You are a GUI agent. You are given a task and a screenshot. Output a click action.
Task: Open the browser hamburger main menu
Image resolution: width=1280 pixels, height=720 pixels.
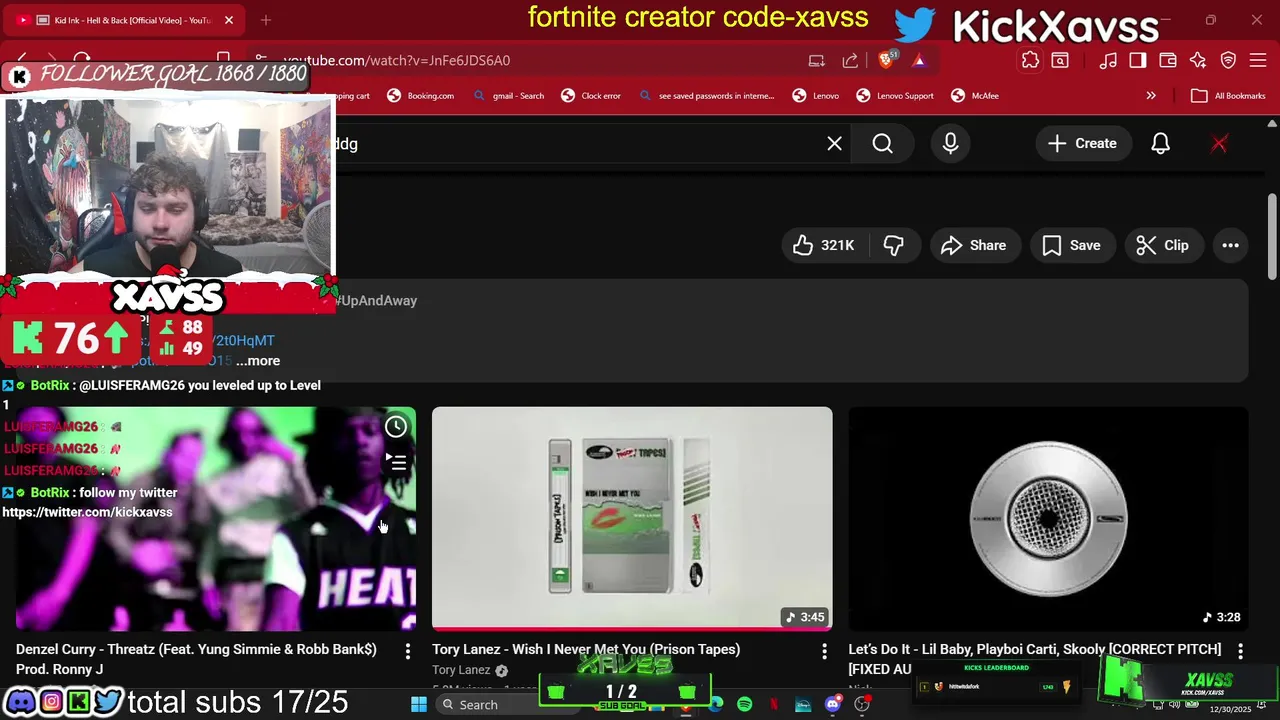pyautogui.click(x=1258, y=60)
